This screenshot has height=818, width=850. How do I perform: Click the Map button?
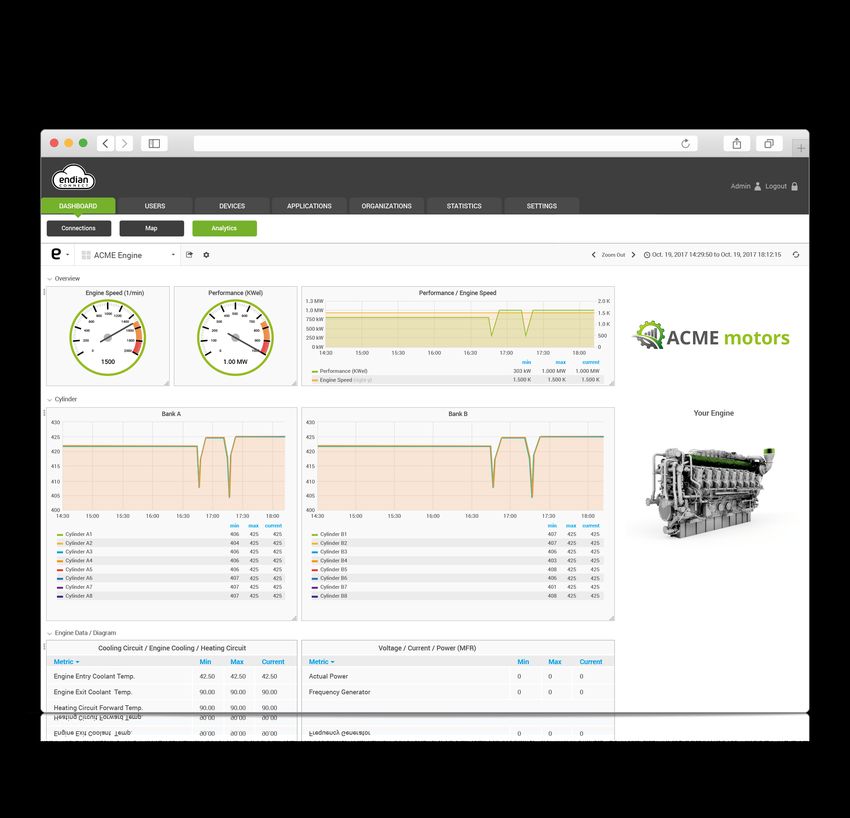pyautogui.click(x=151, y=228)
